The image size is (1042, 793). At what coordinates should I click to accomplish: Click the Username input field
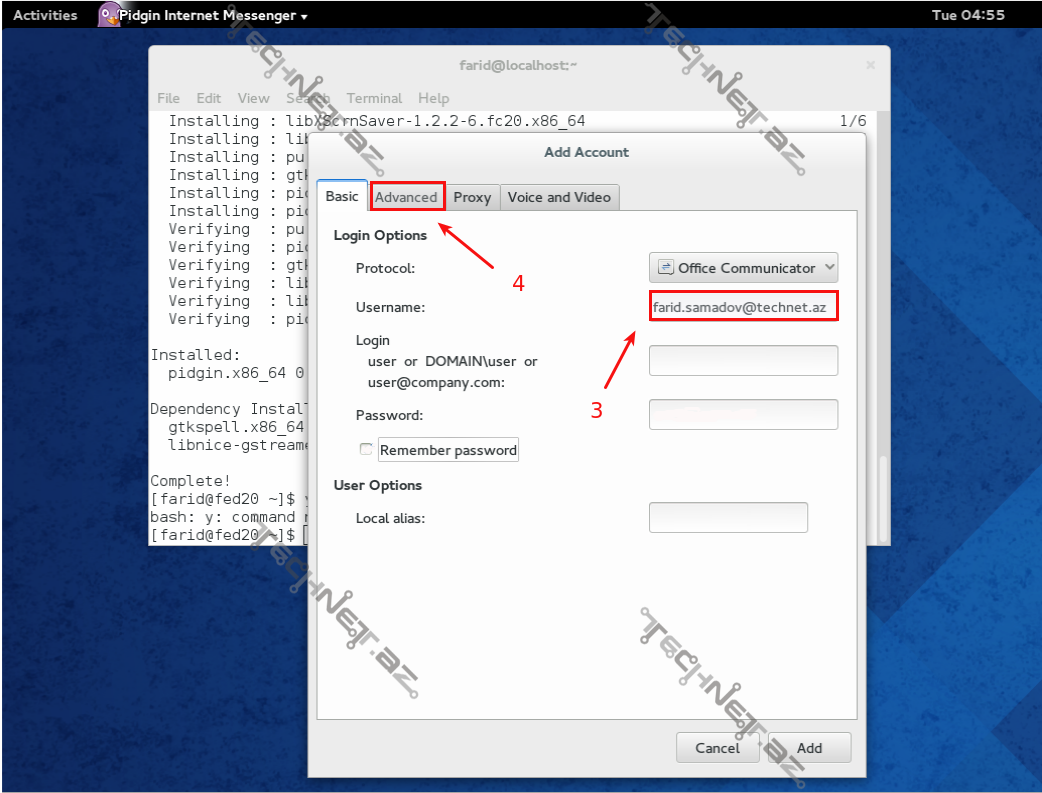[743, 306]
